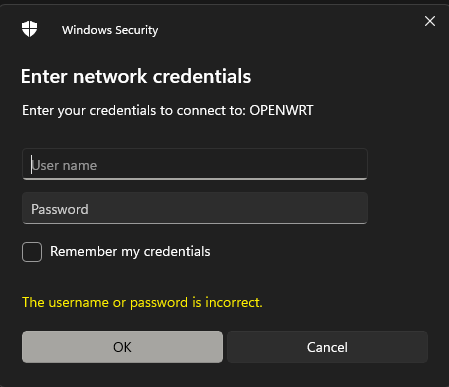Click the 'User name' placeholder text
Image resolution: width=449 pixels, height=387 pixels.
pos(64,165)
